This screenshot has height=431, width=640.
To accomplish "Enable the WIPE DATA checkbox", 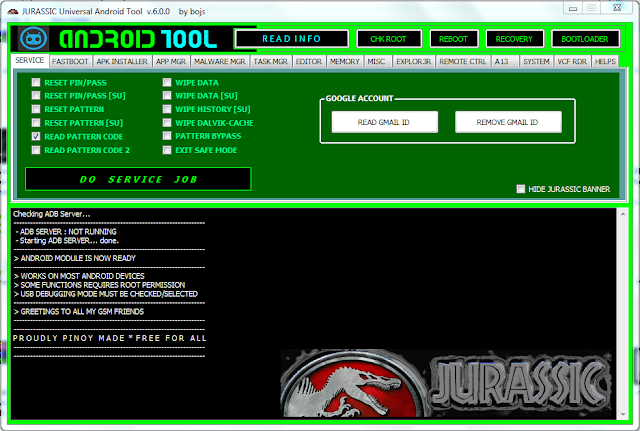I will (167, 82).
